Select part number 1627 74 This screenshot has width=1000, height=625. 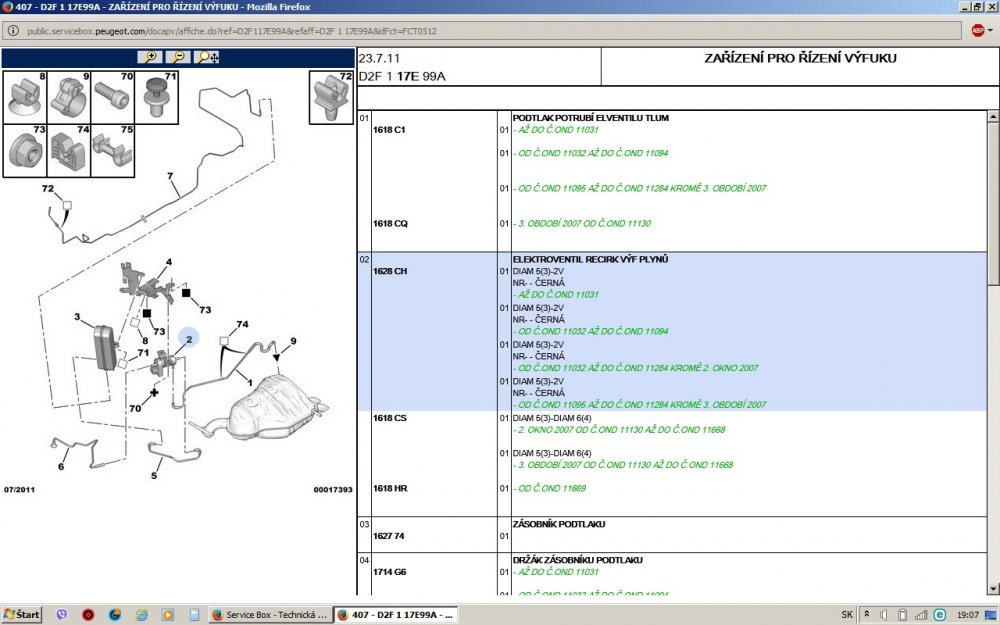(388, 536)
